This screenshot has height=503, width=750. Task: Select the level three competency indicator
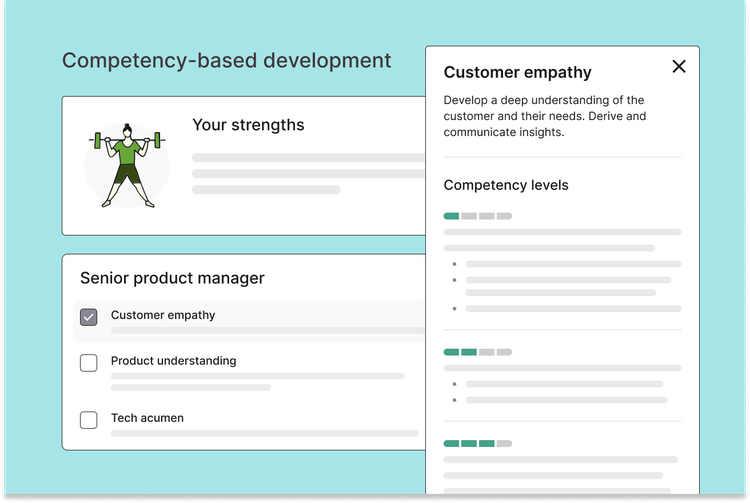(x=477, y=443)
